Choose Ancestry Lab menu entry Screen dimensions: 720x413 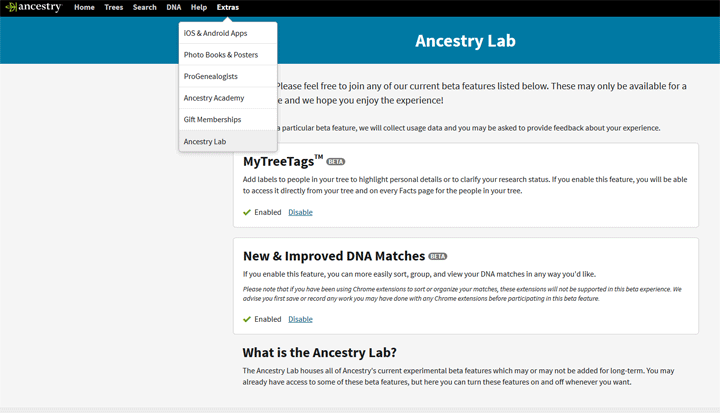coord(228,141)
